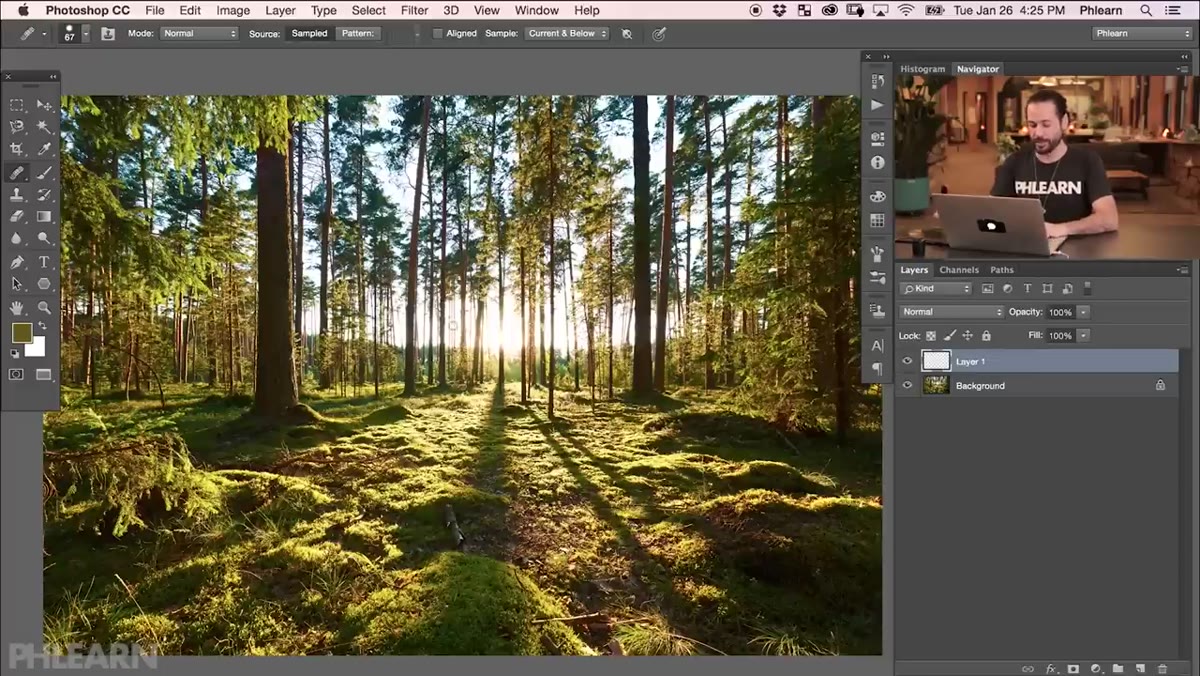Viewport: 1200px width, 676px height.
Task: Hide the Background layer eye icon
Action: coord(908,385)
